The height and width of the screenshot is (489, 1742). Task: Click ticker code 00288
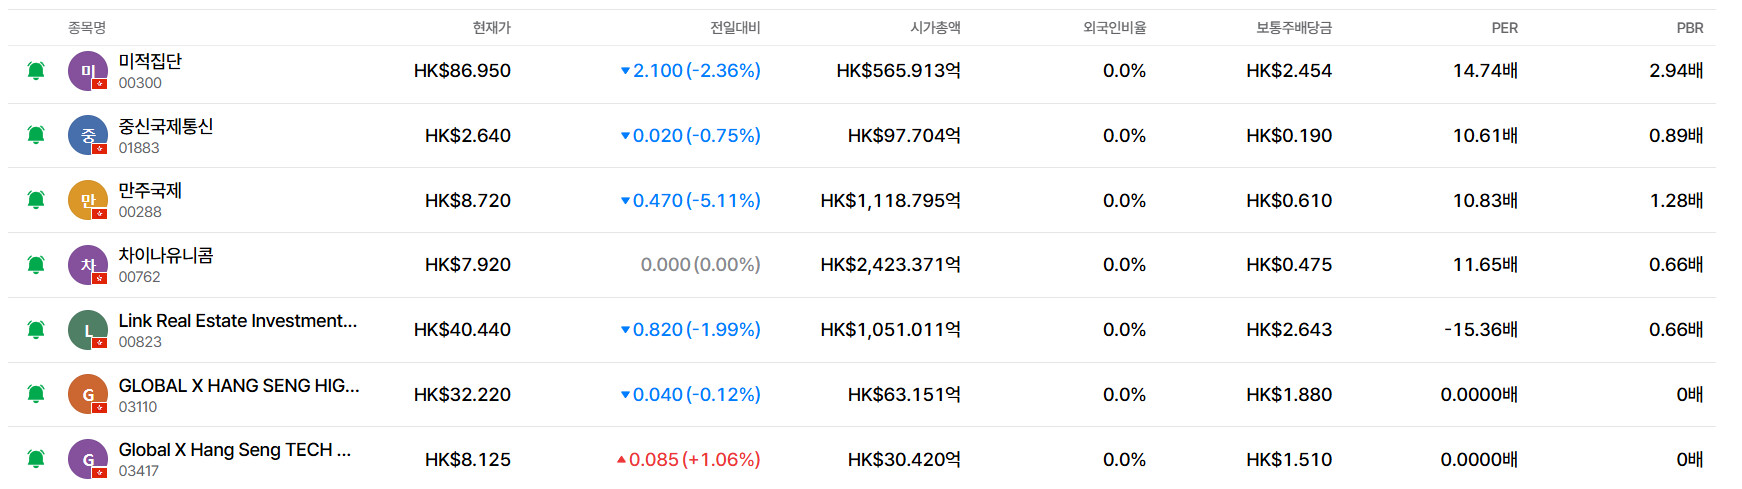[x=140, y=212]
